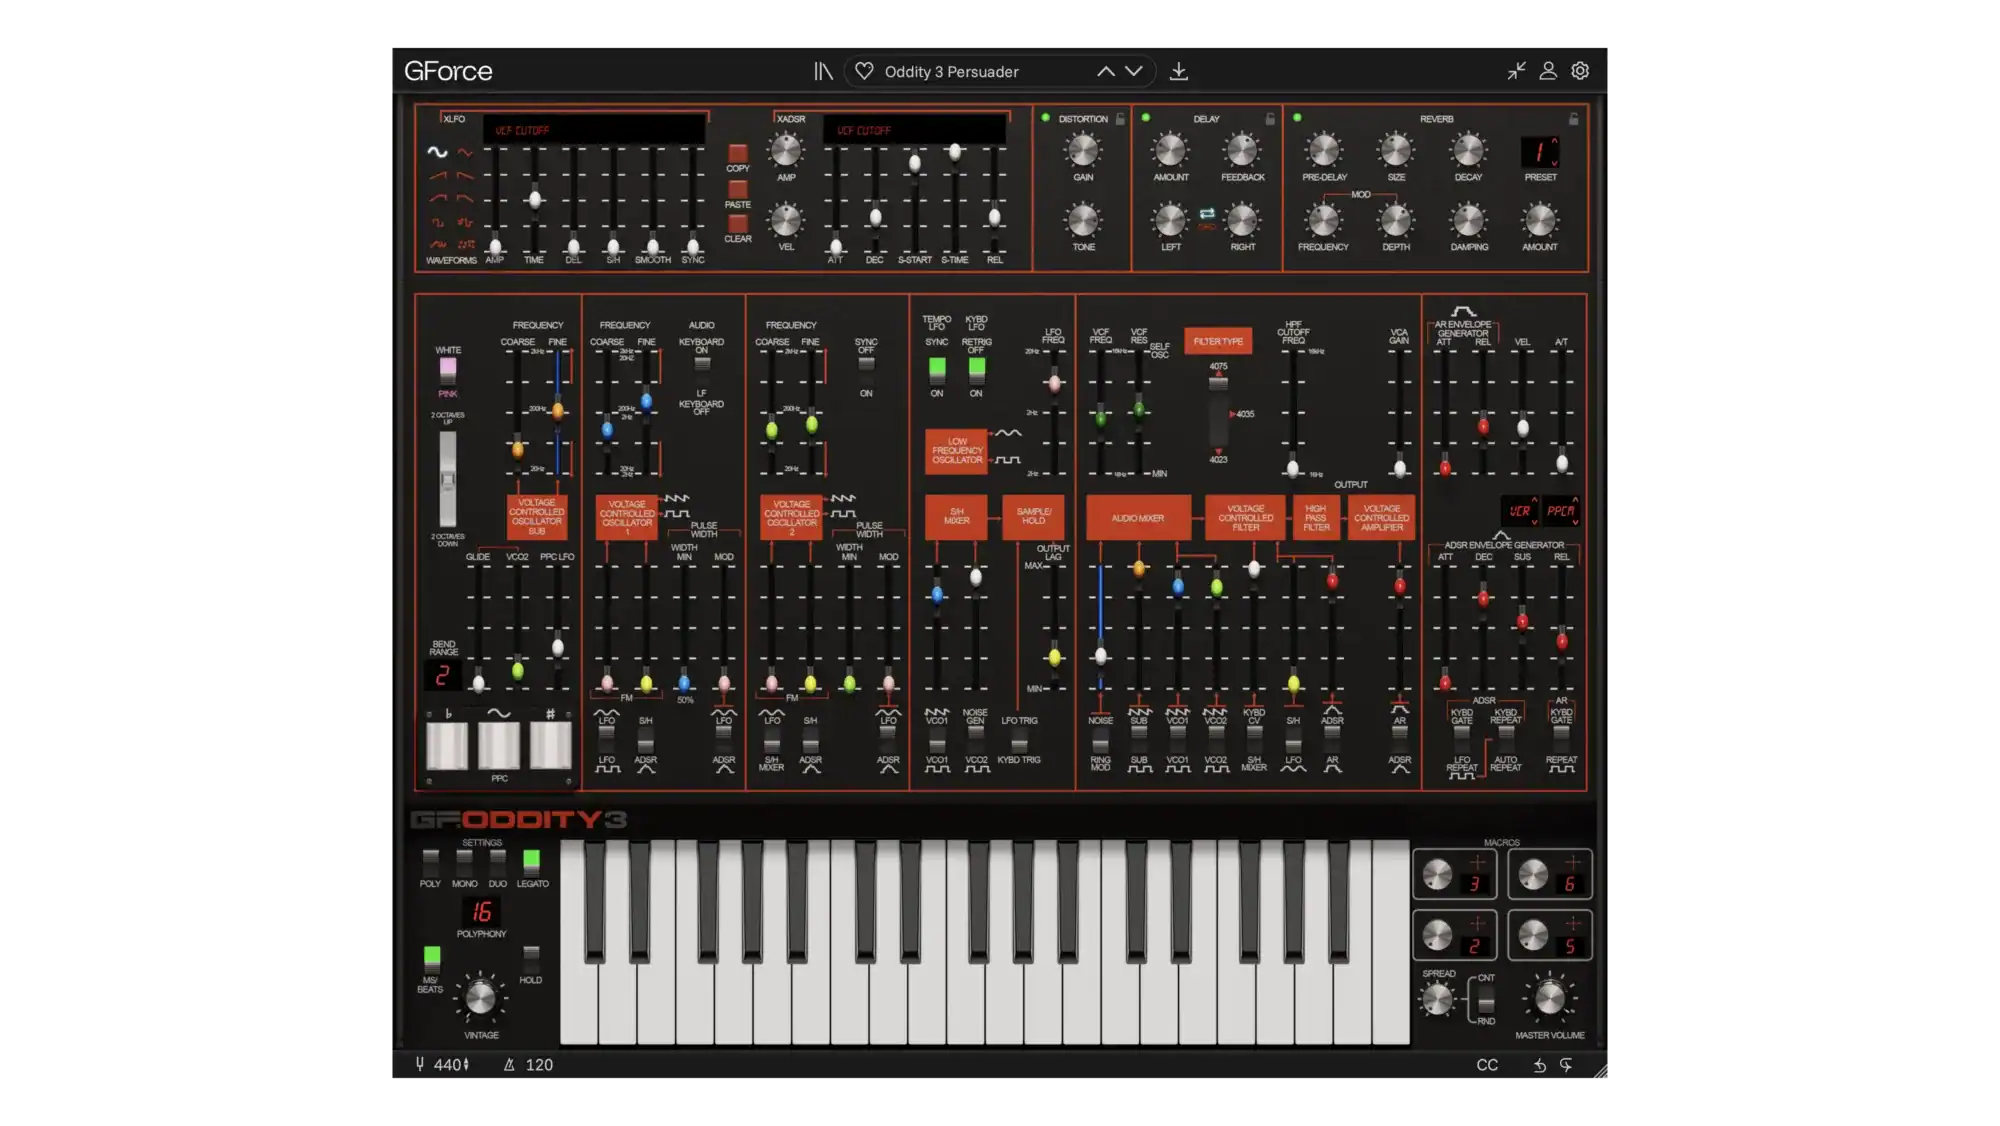Toggle the LEGATO switch

pyautogui.click(x=531, y=861)
